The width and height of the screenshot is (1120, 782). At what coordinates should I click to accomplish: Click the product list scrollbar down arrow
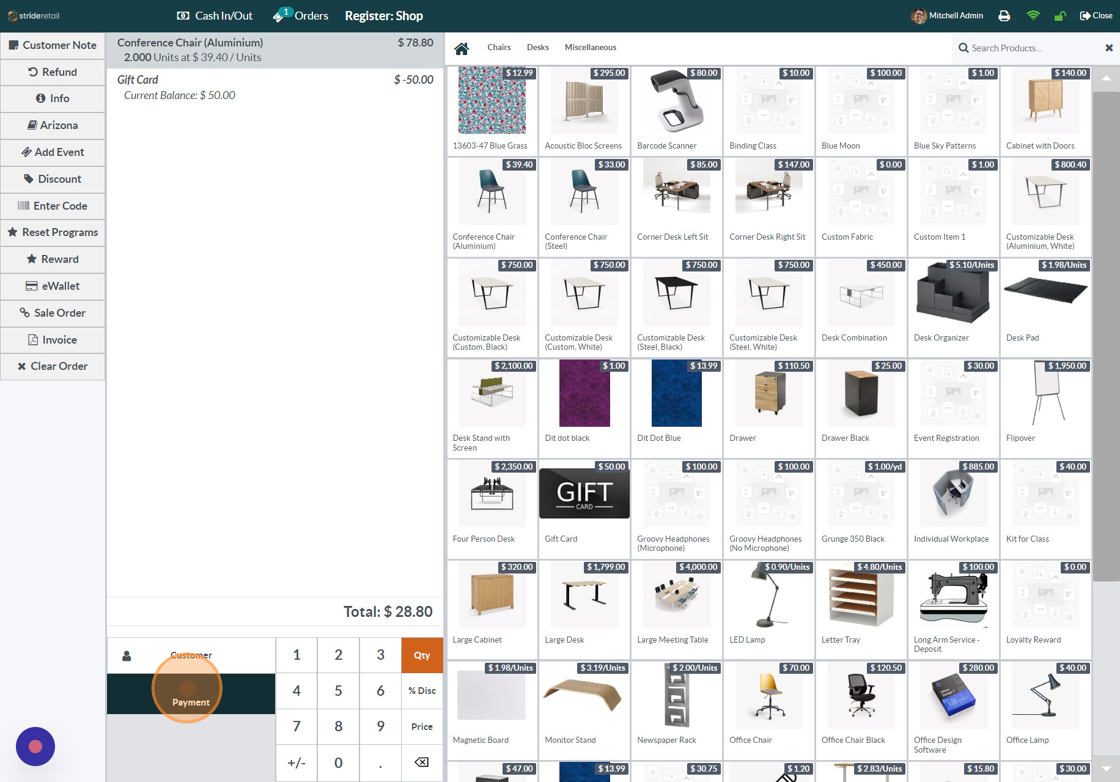tap(1106, 769)
